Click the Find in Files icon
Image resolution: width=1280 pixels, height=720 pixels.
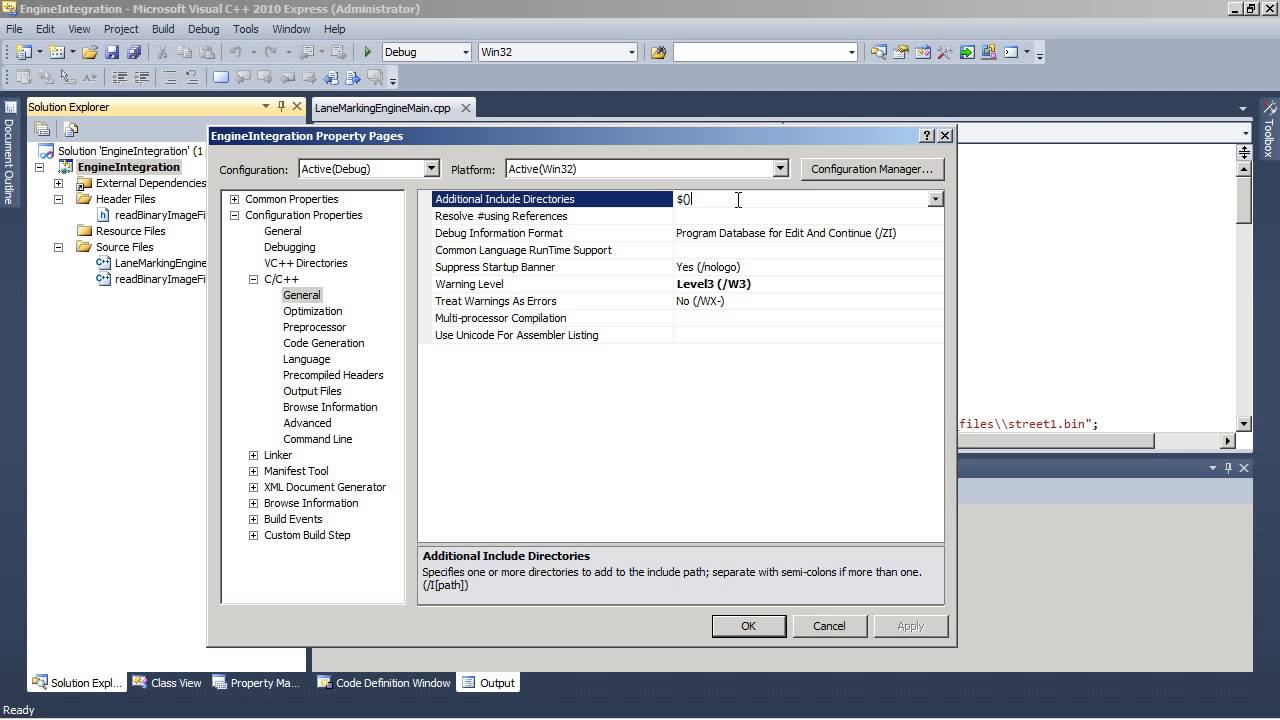point(658,52)
